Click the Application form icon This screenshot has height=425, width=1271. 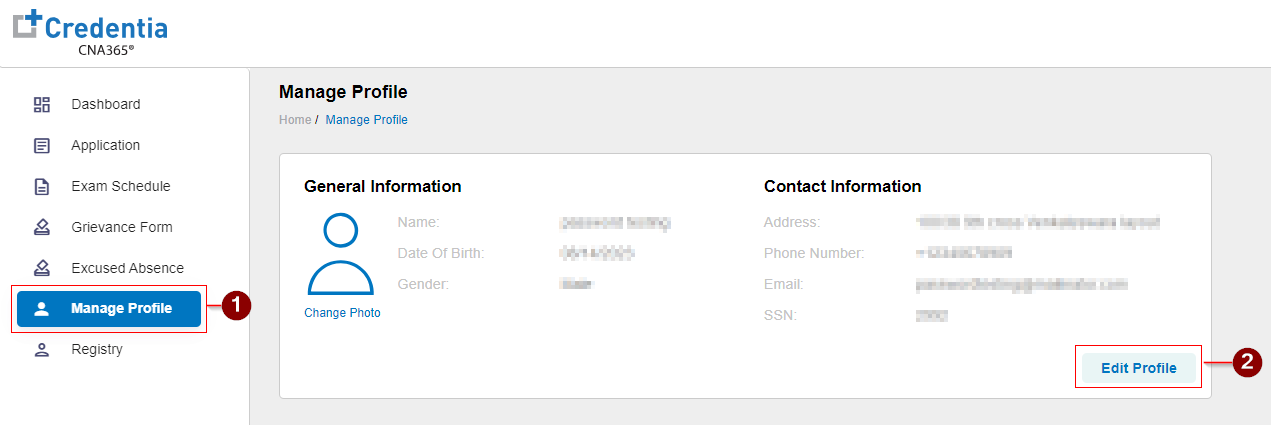[42, 145]
